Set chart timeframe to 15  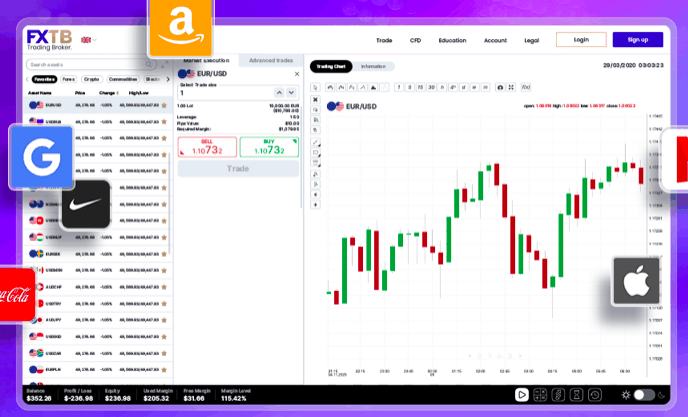coord(420,87)
